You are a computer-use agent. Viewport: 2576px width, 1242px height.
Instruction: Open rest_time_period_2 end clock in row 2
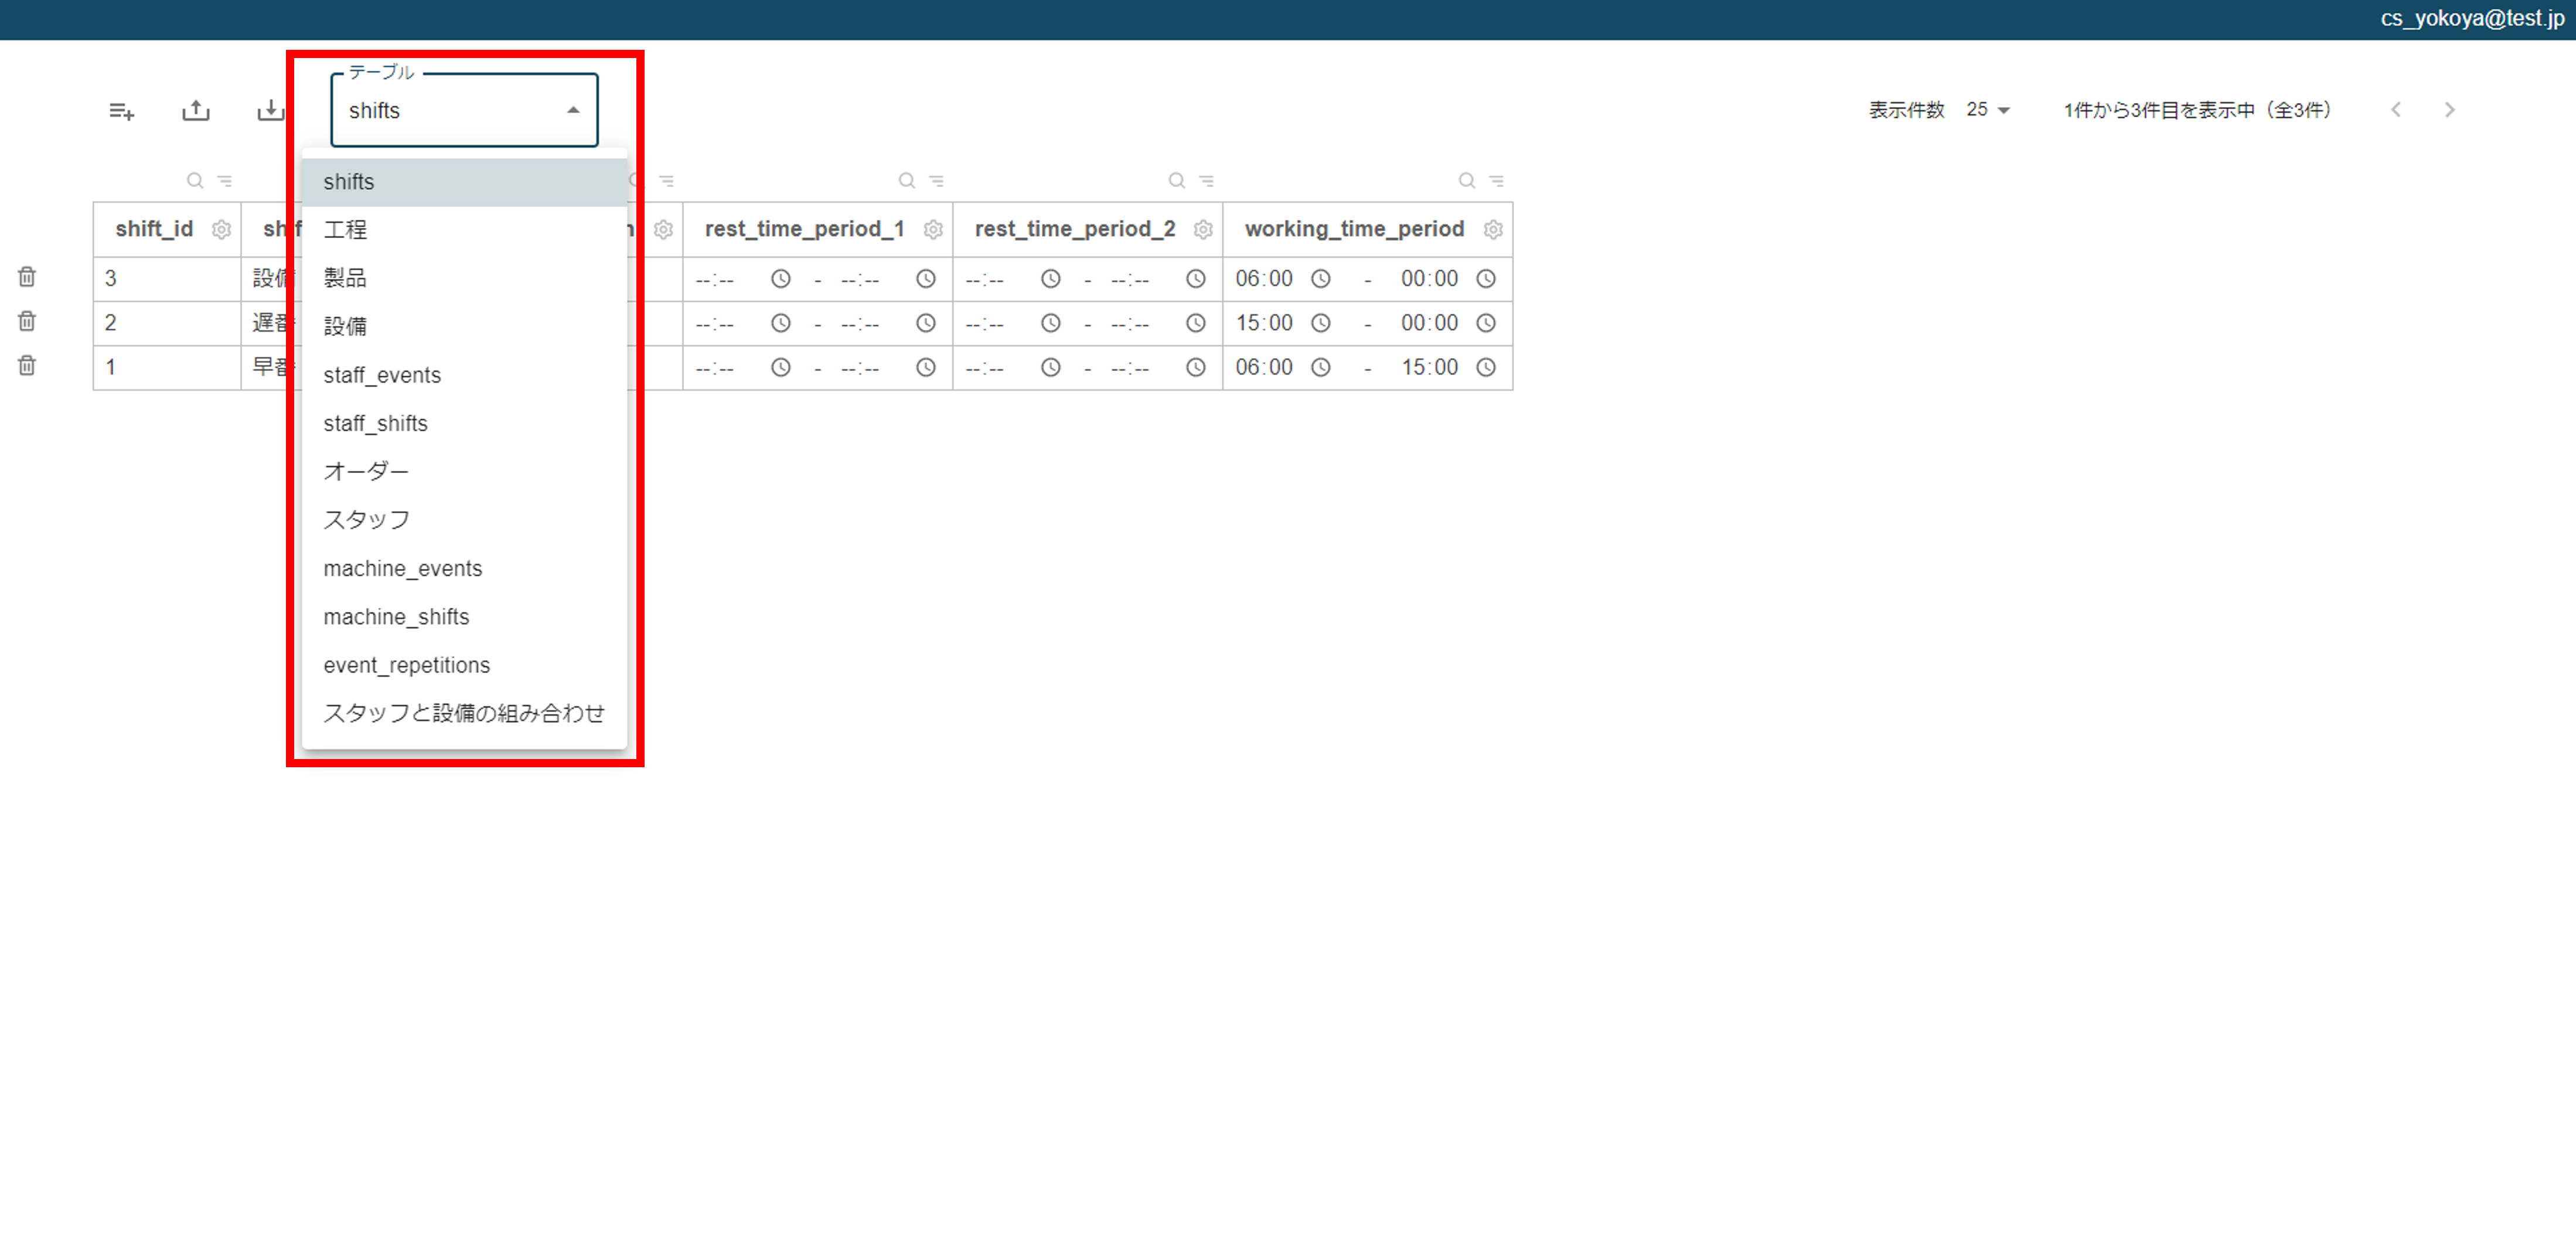(x=1196, y=323)
